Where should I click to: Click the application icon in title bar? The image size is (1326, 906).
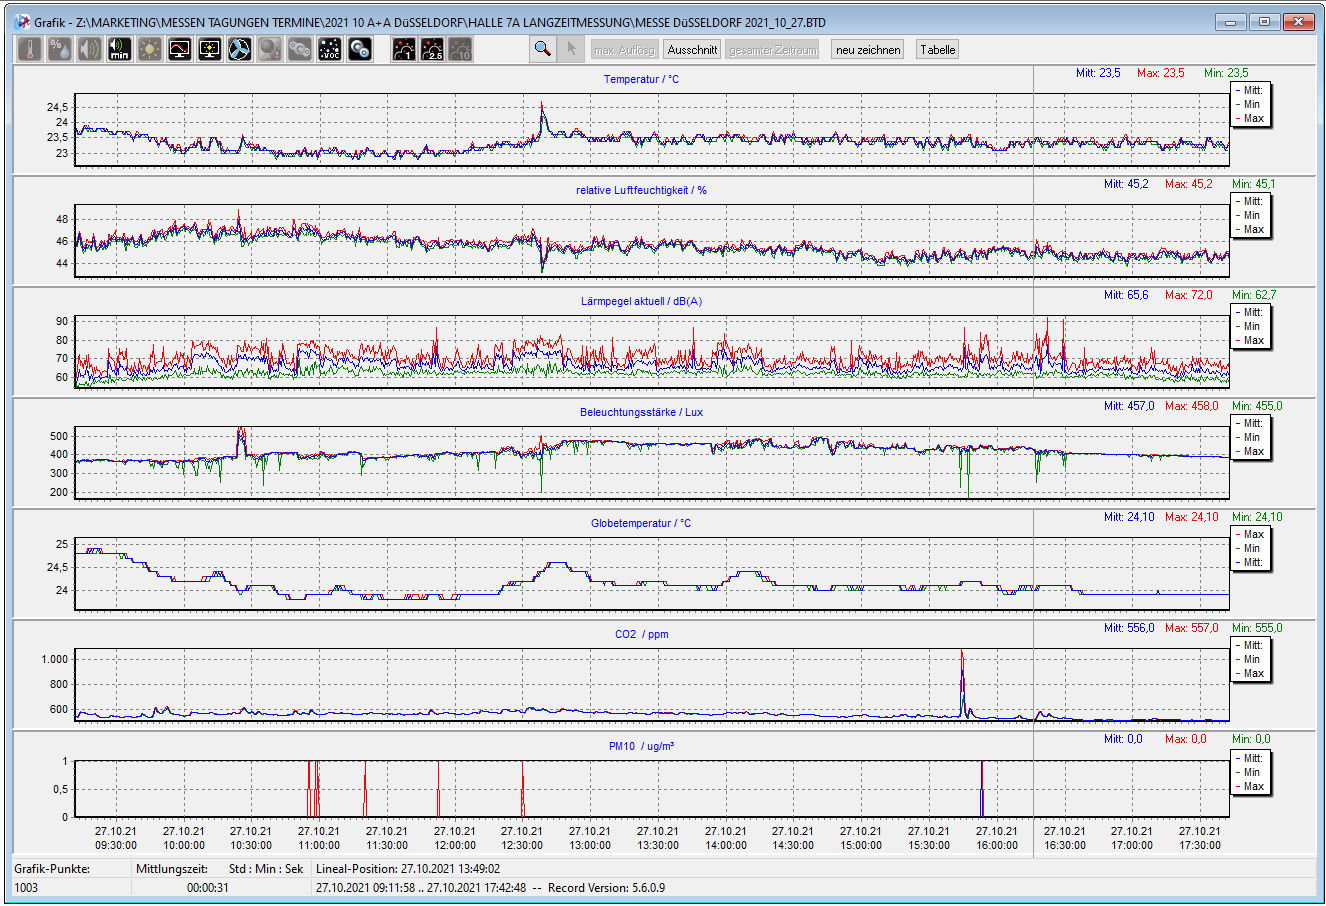(x=23, y=22)
